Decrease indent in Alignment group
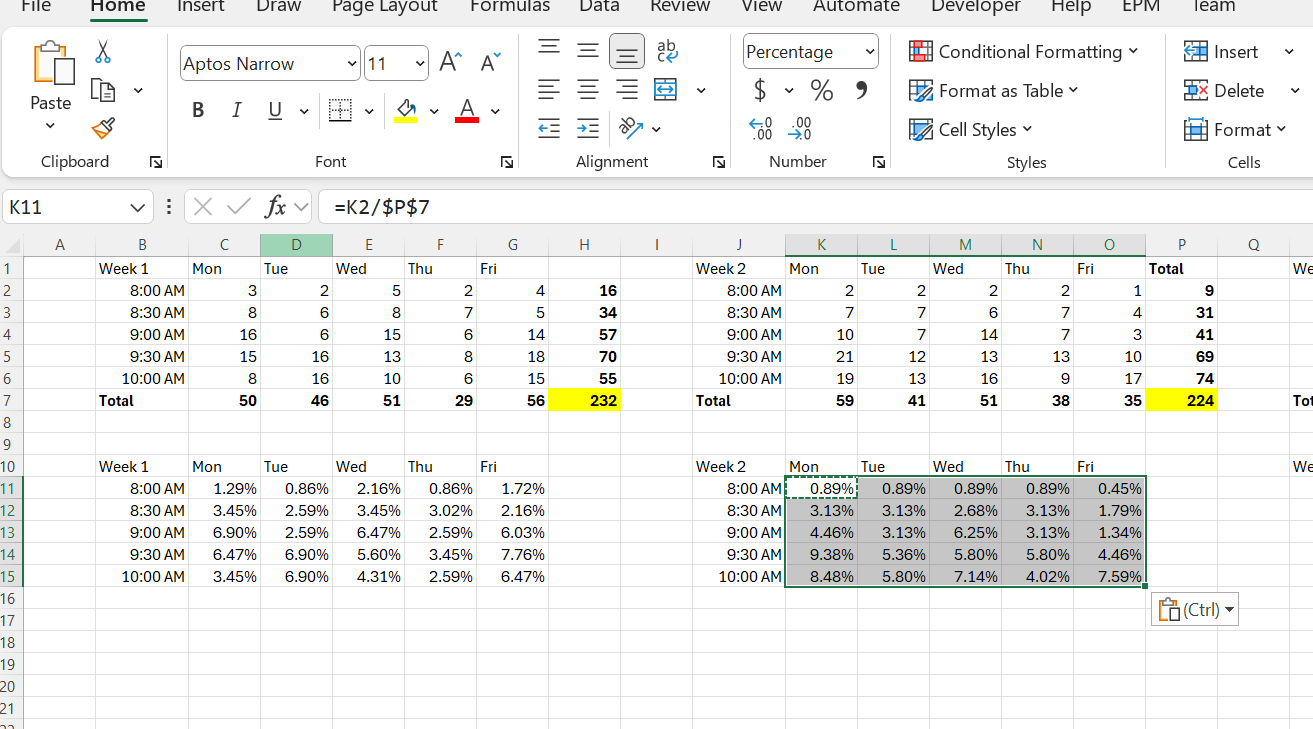The height and width of the screenshot is (729, 1313). click(x=548, y=128)
